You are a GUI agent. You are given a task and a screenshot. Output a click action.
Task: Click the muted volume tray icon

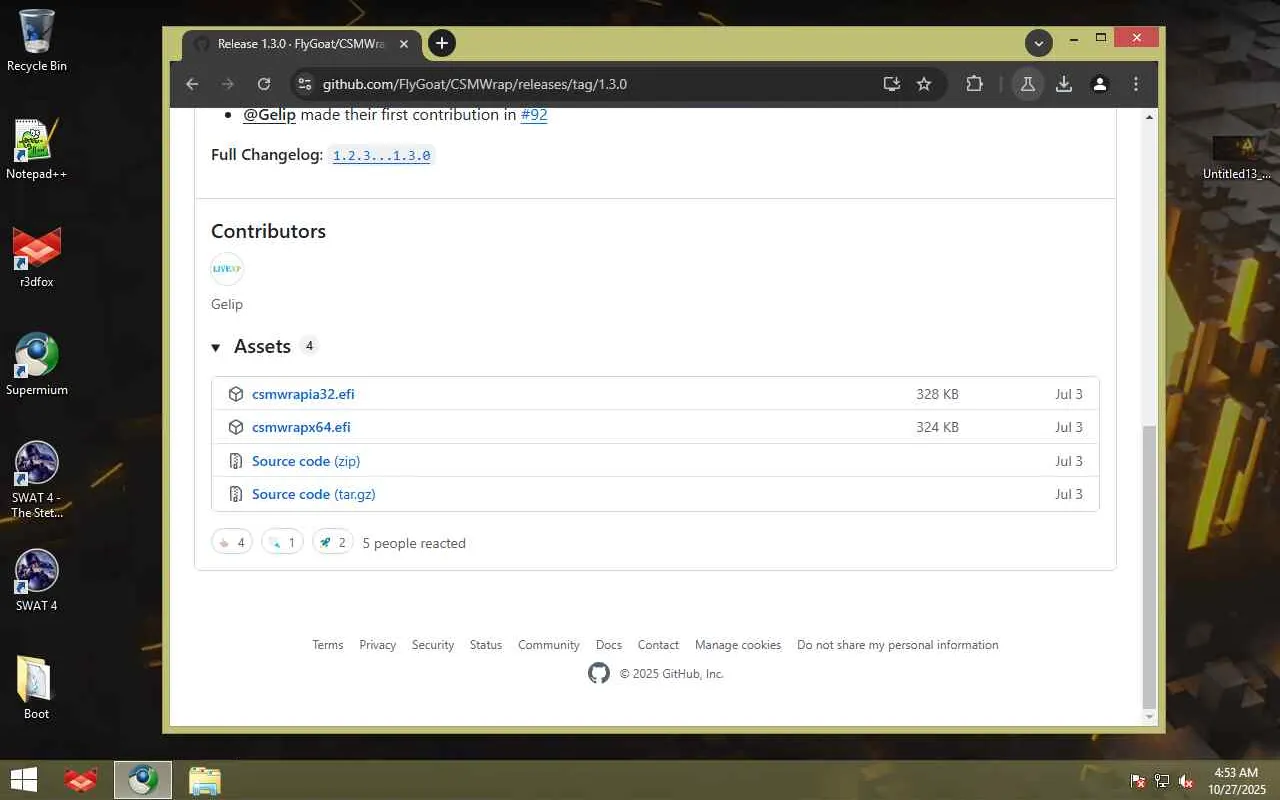[x=1186, y=781]
